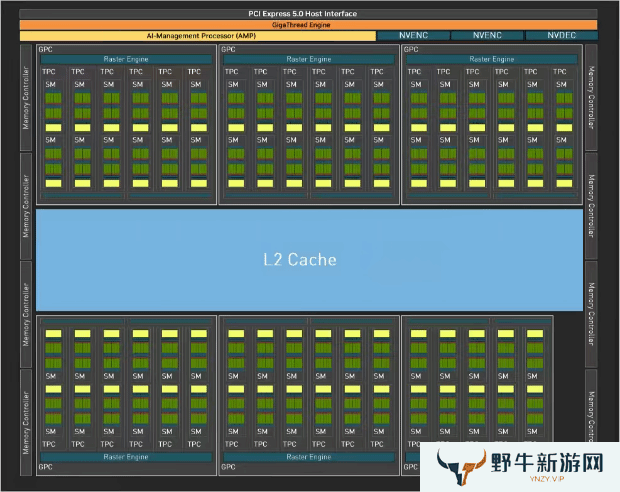Select the GPC label of the top-right cluster
Screen dimensions: 620x492
[411, 49]
